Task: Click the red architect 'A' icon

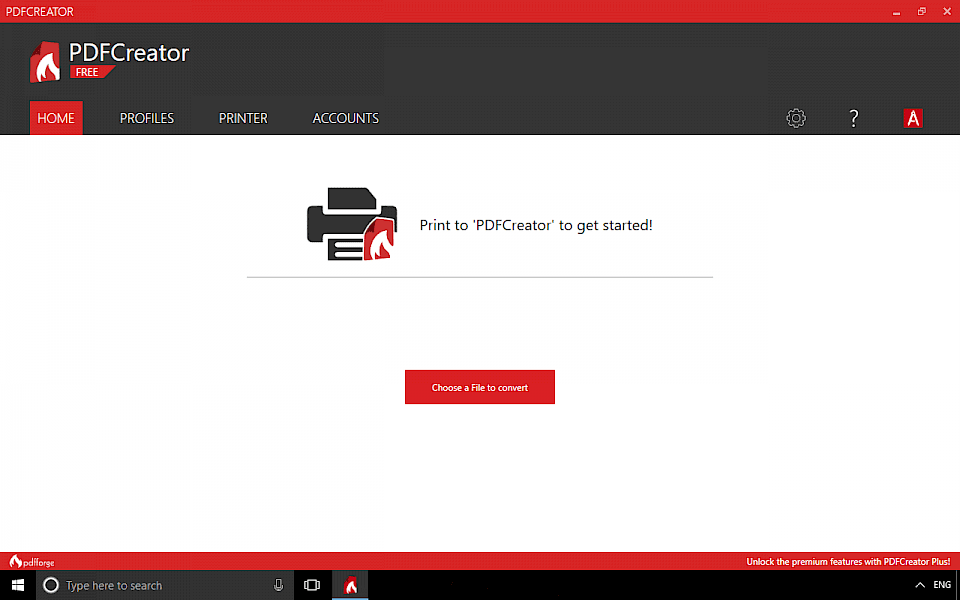Action: point(913,118)
